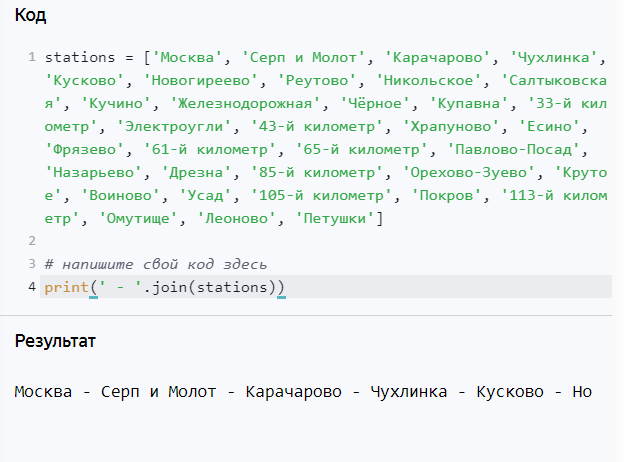This screenshot has width=624, height=462.
Task: Click the 'Воиново' string in the code
Action: (120, 195)
